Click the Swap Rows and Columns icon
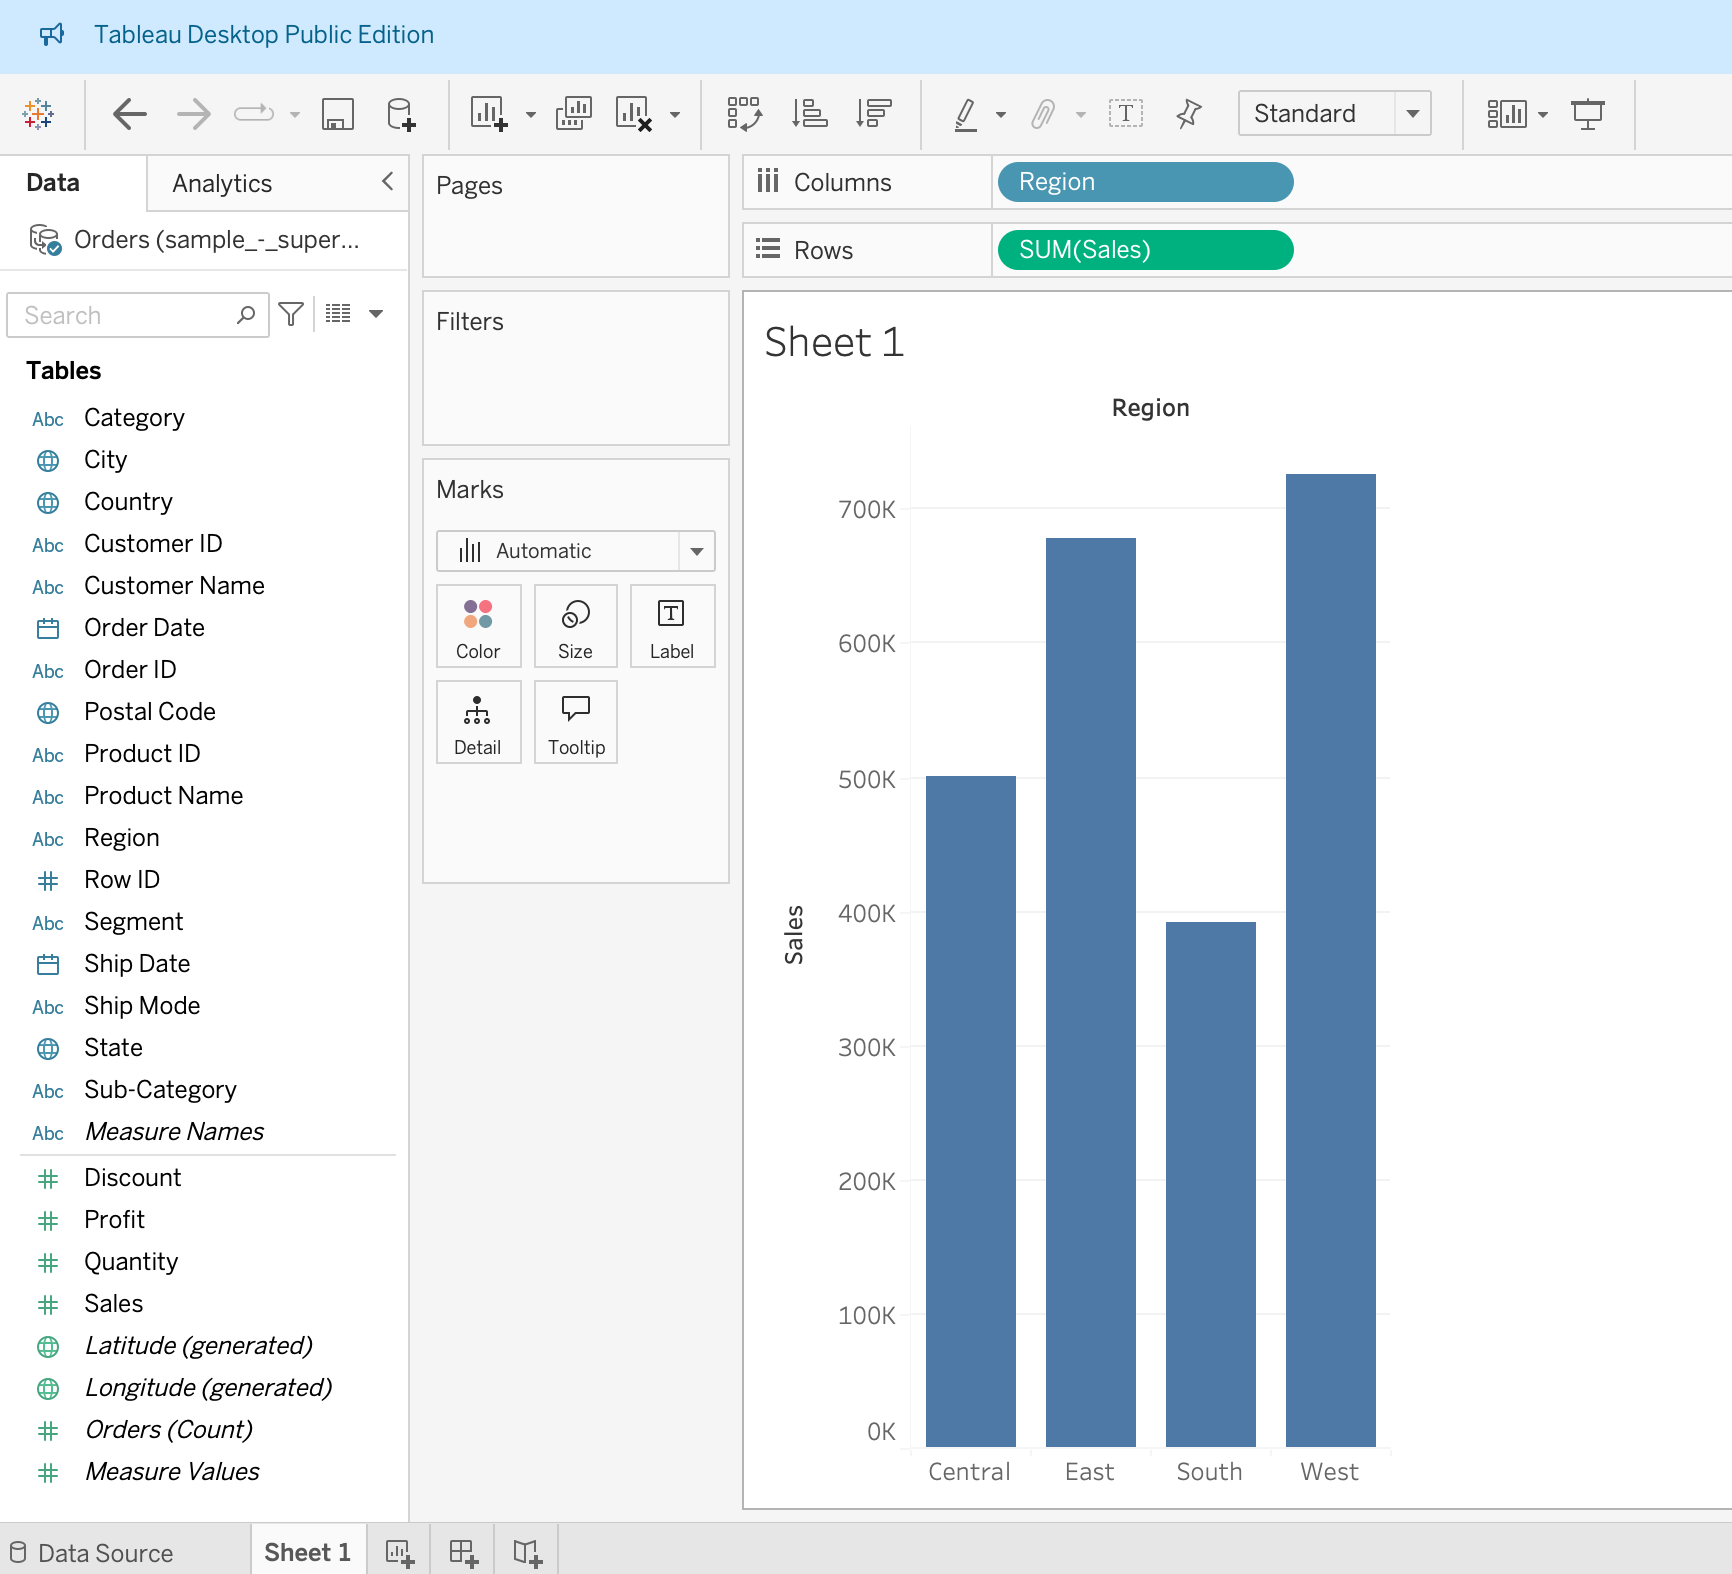Viewport: 1732px width, 1574px height. (744, 114)
